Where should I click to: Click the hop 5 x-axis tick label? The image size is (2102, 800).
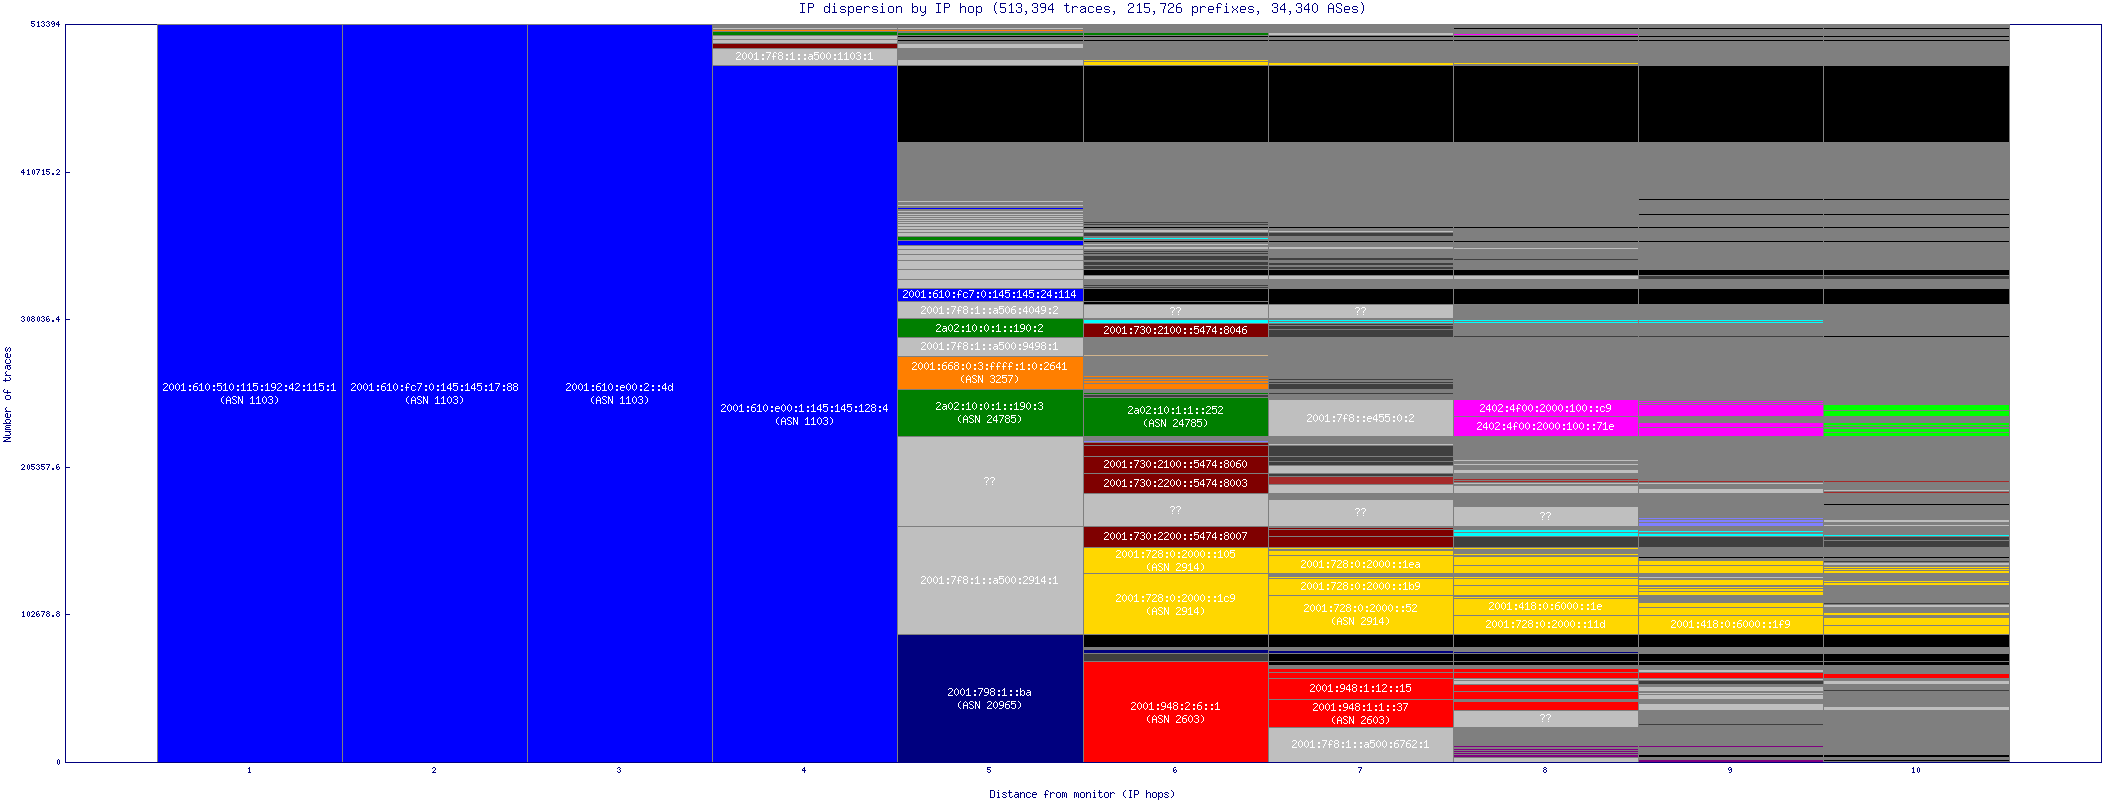989,770
